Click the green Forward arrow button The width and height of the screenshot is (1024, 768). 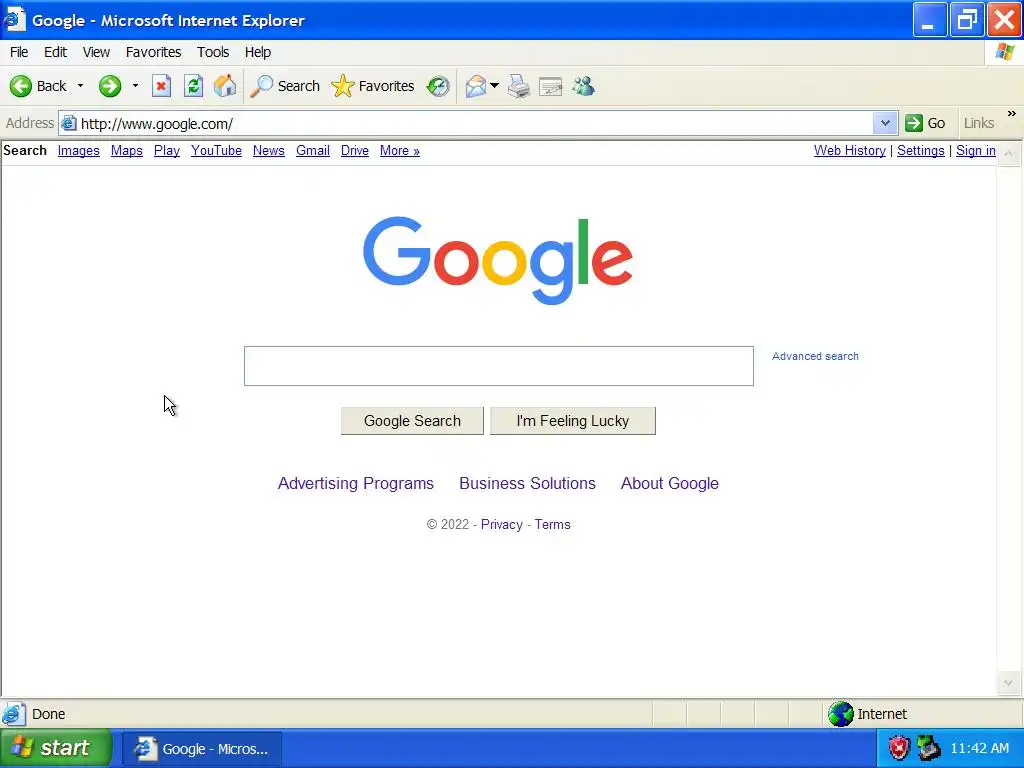pos(110,86)
